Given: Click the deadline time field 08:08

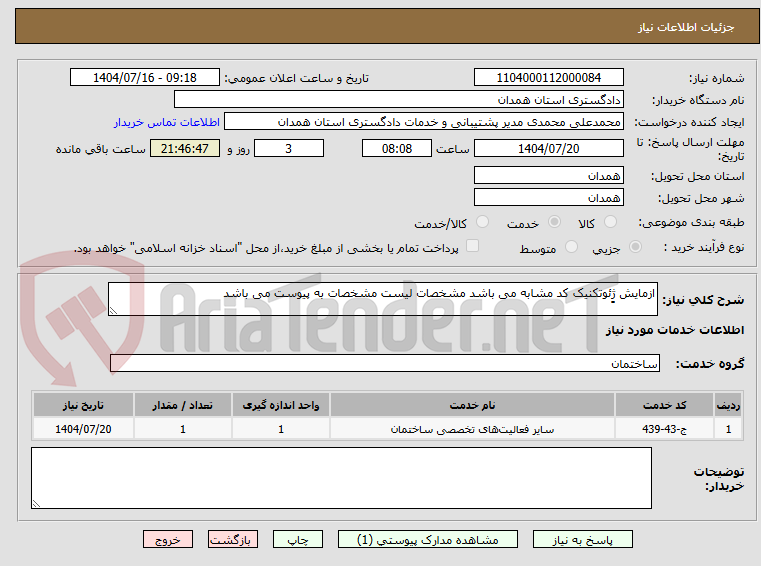Looking at the screenshot, I should click(x=397, y=148).
